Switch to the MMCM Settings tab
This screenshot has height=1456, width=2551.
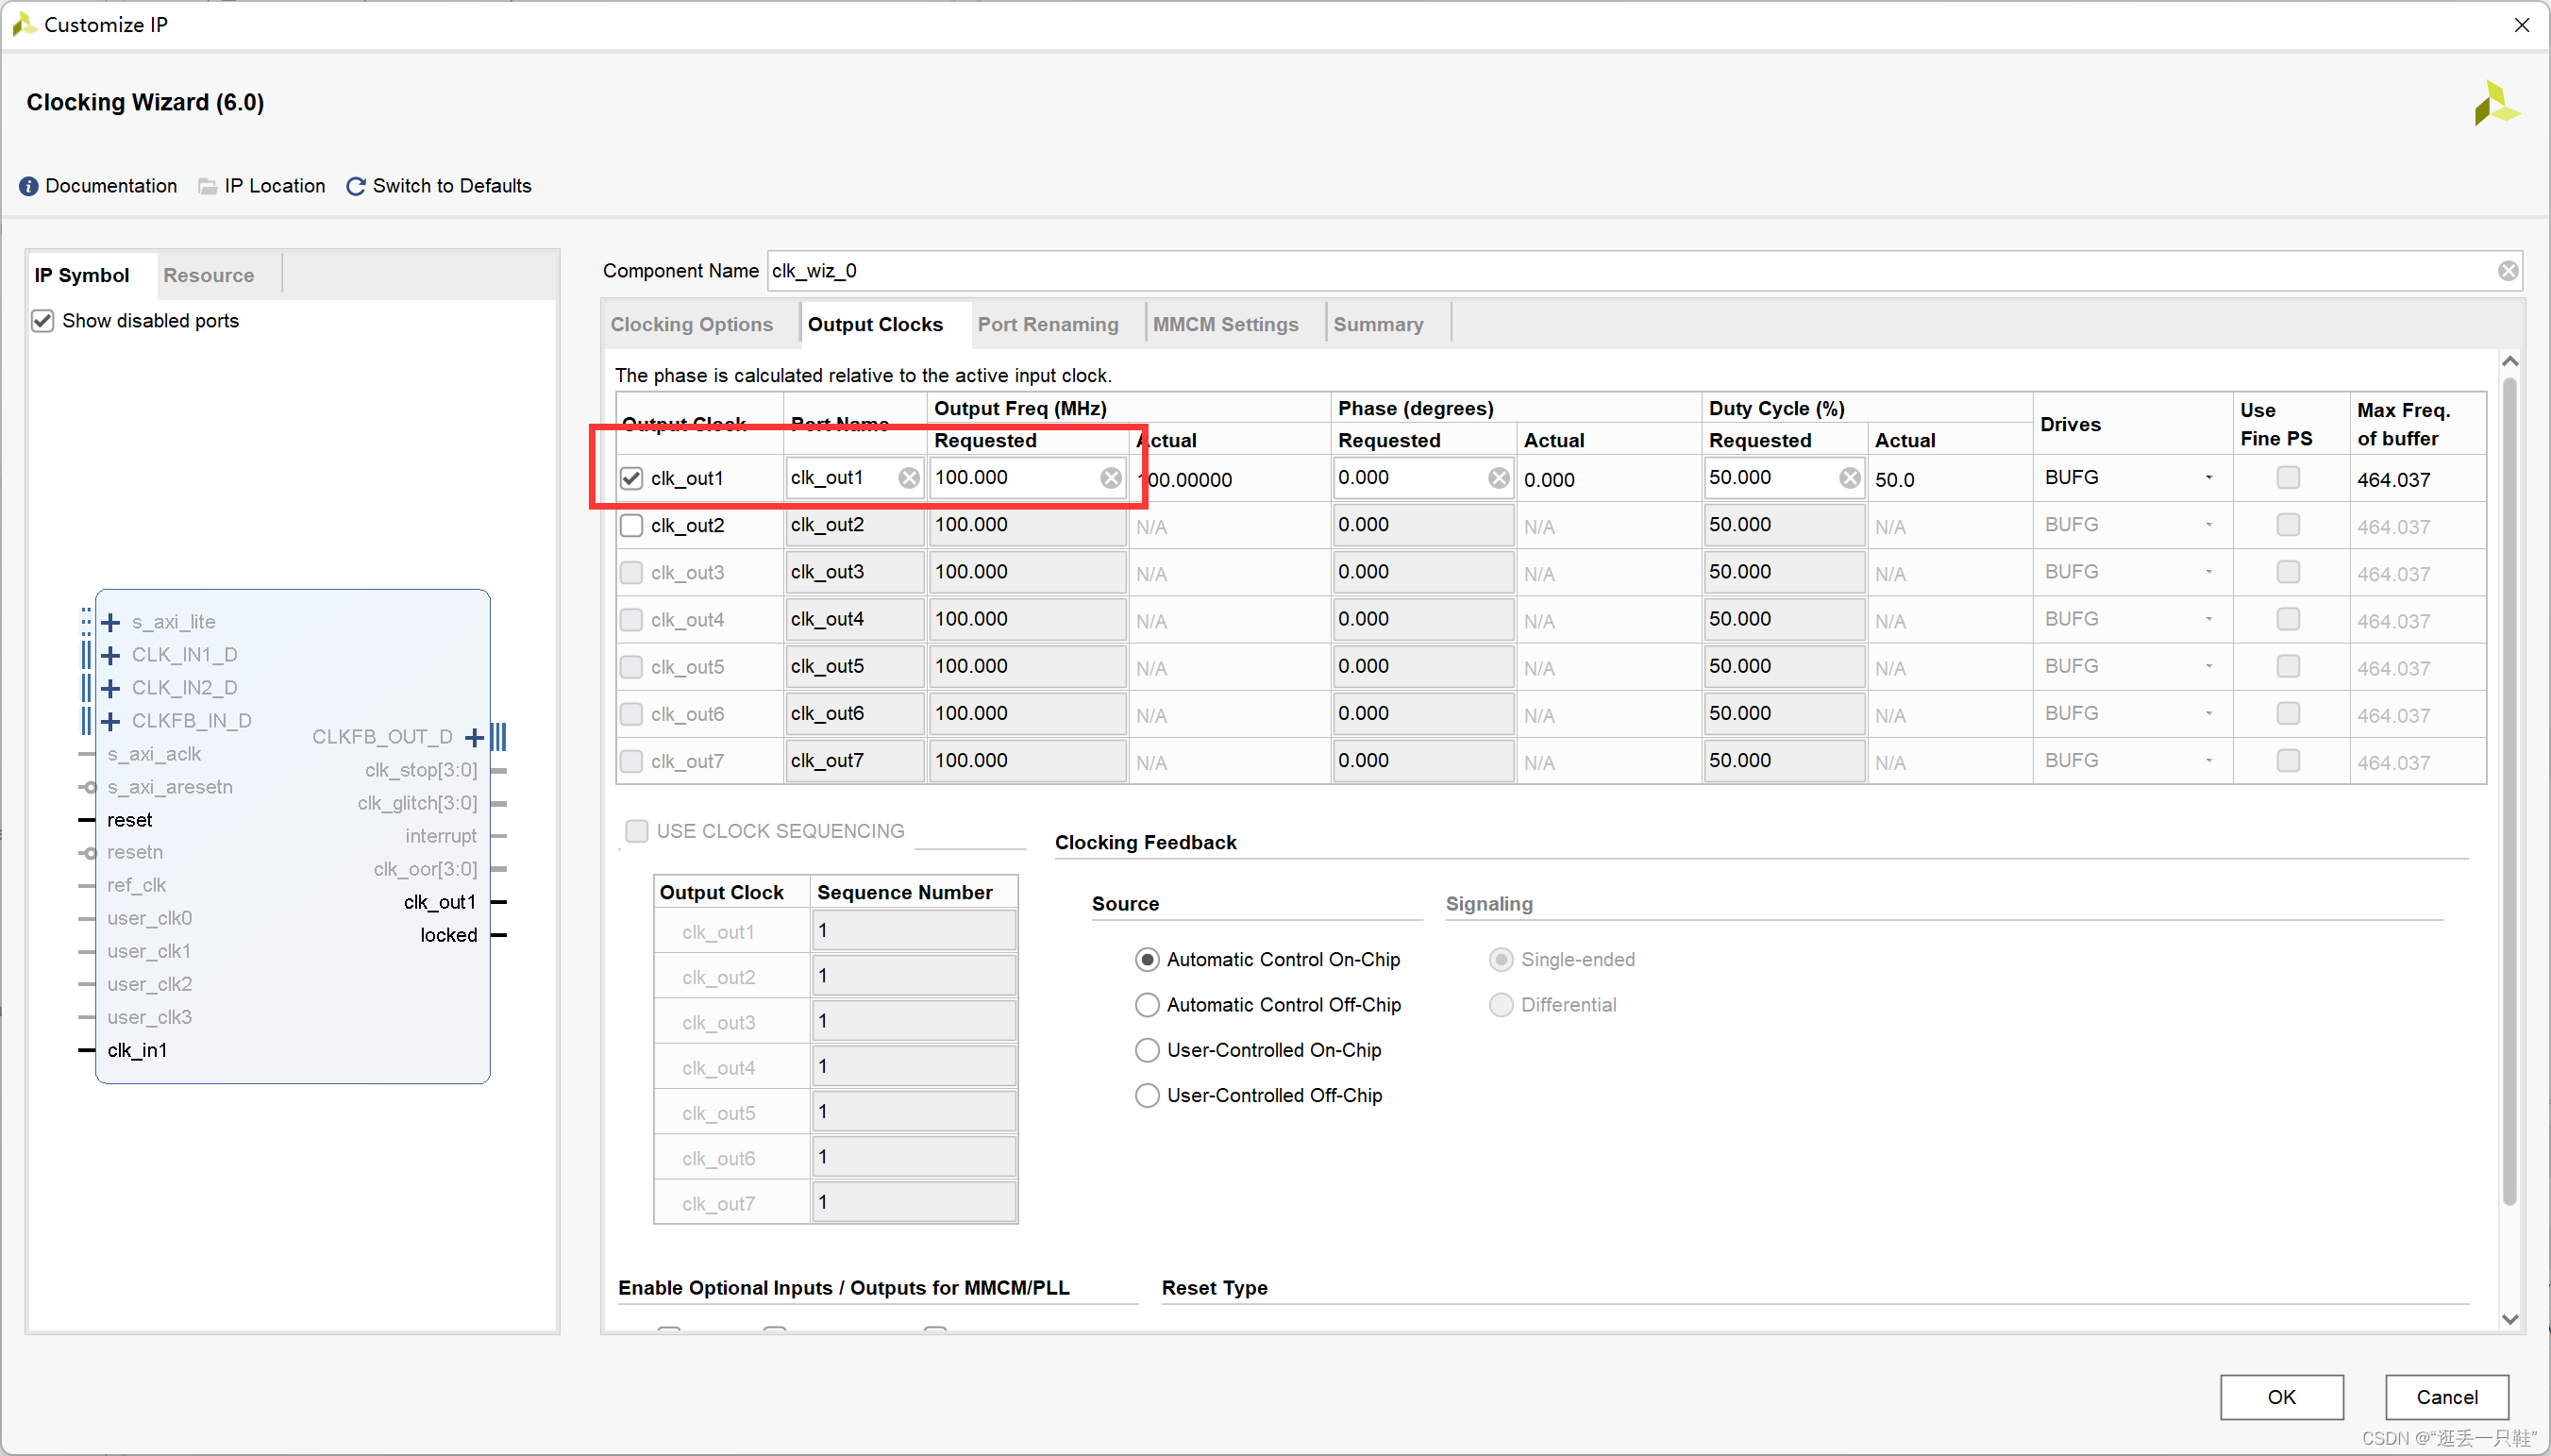[1225, 324]
